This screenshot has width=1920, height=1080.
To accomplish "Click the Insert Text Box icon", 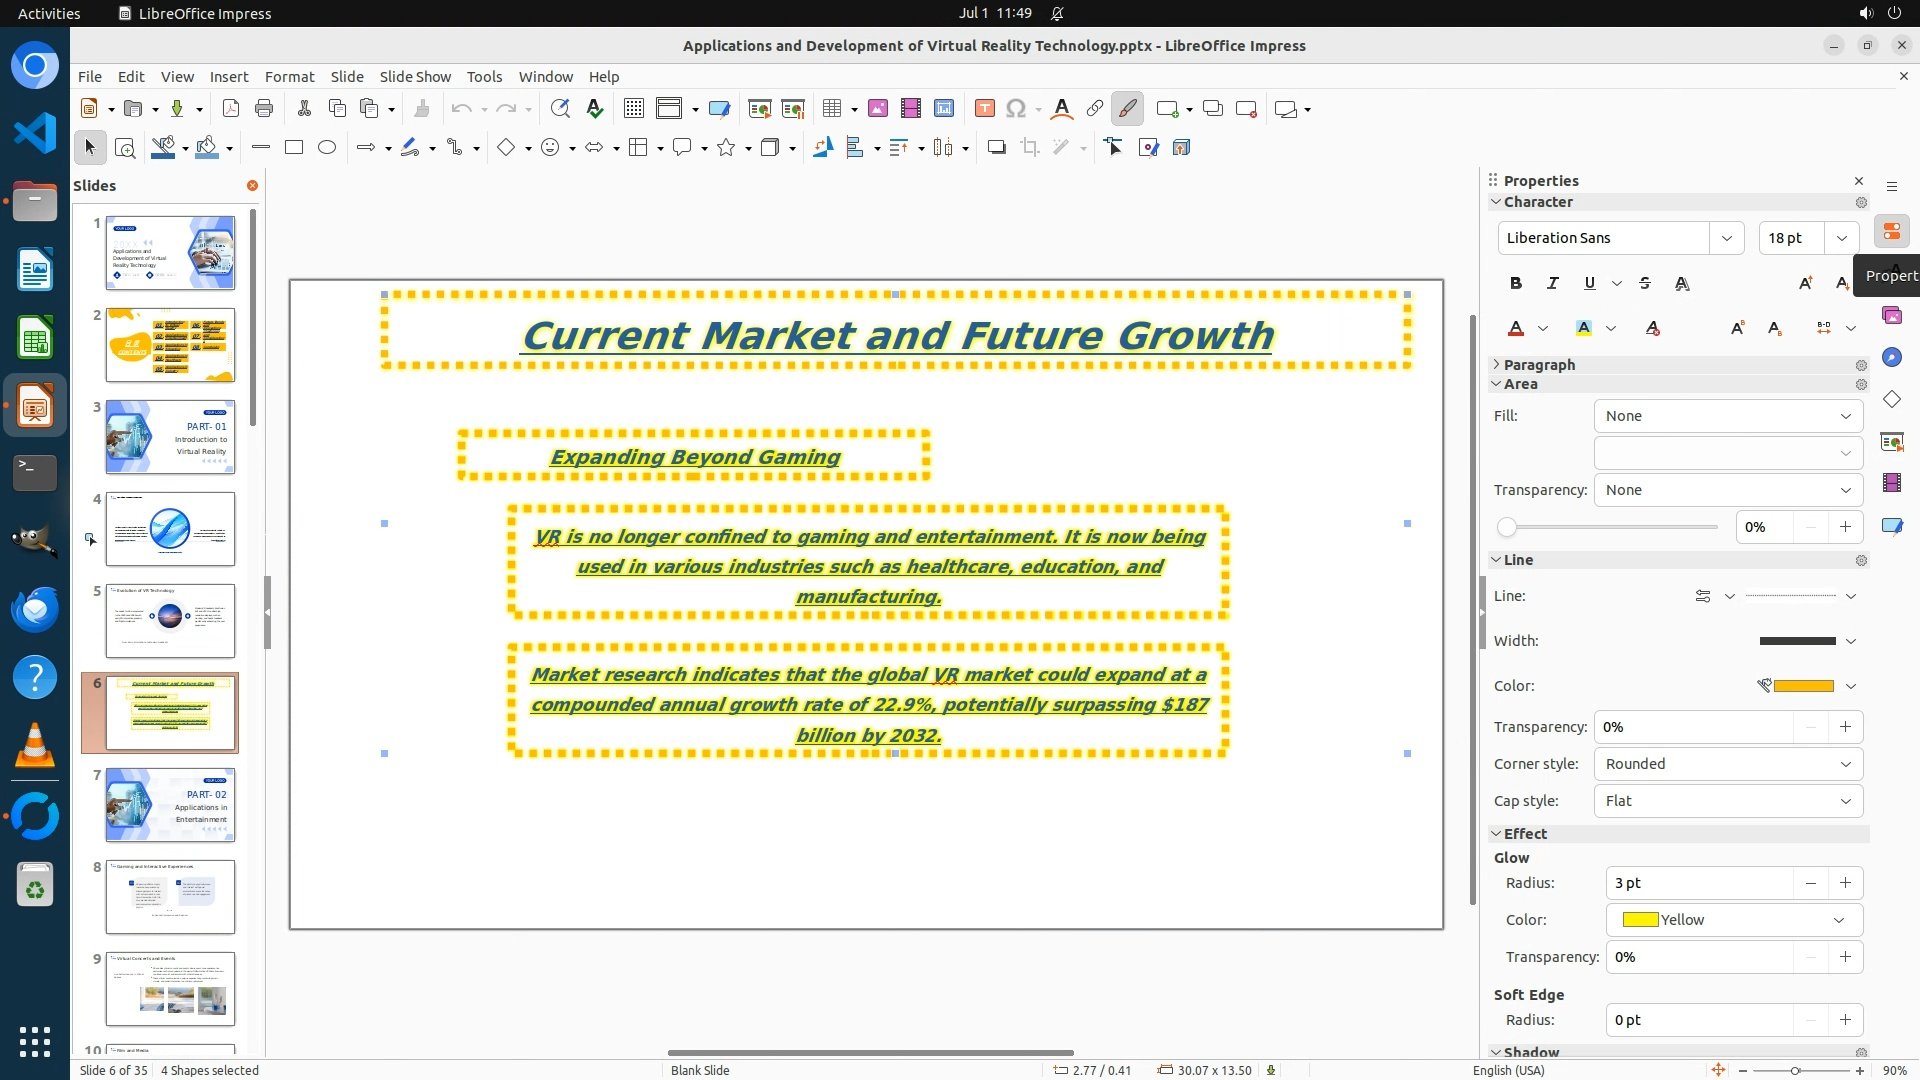I will (984, 108).
